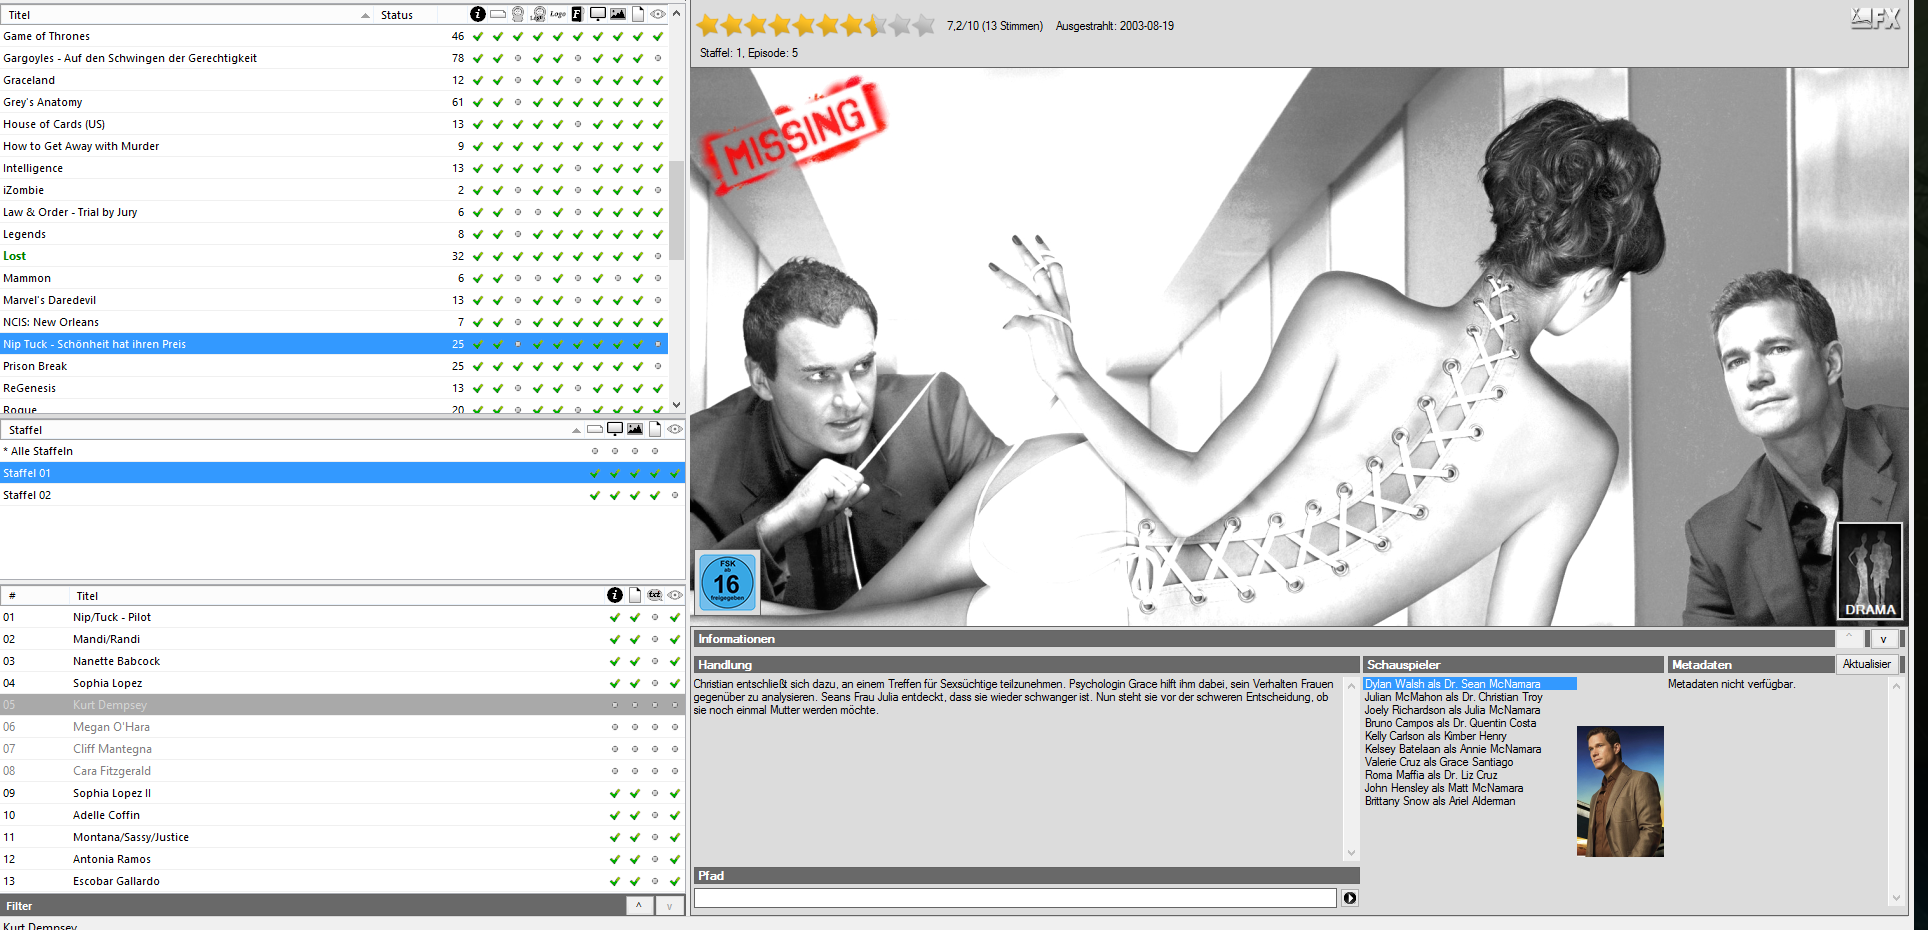Click the Staffel column header label

pyautogui.click(x=26, y=430)
